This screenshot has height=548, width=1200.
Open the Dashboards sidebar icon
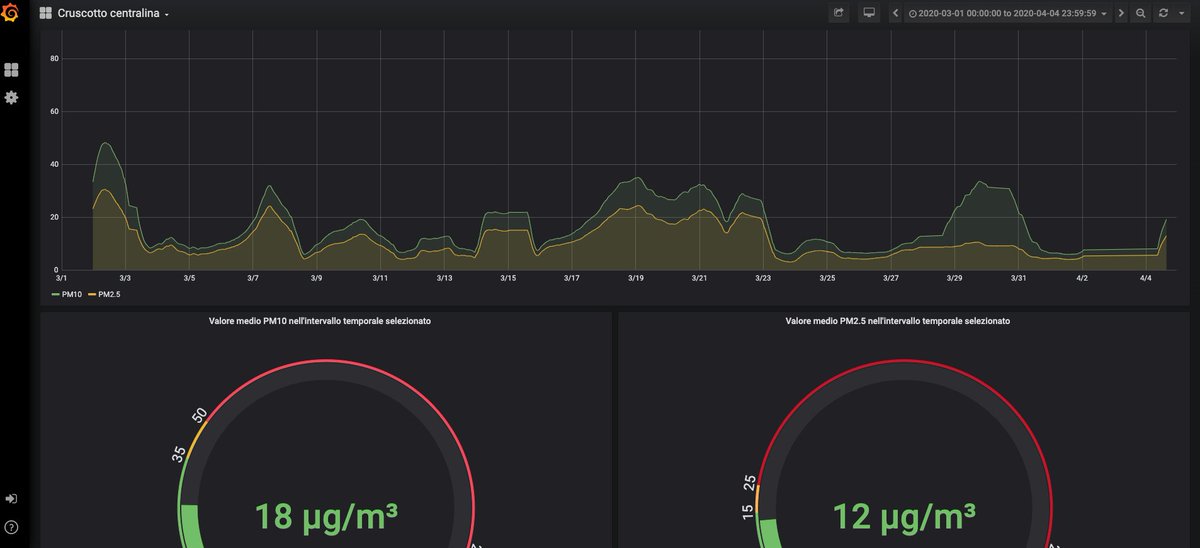pos(12,70)
